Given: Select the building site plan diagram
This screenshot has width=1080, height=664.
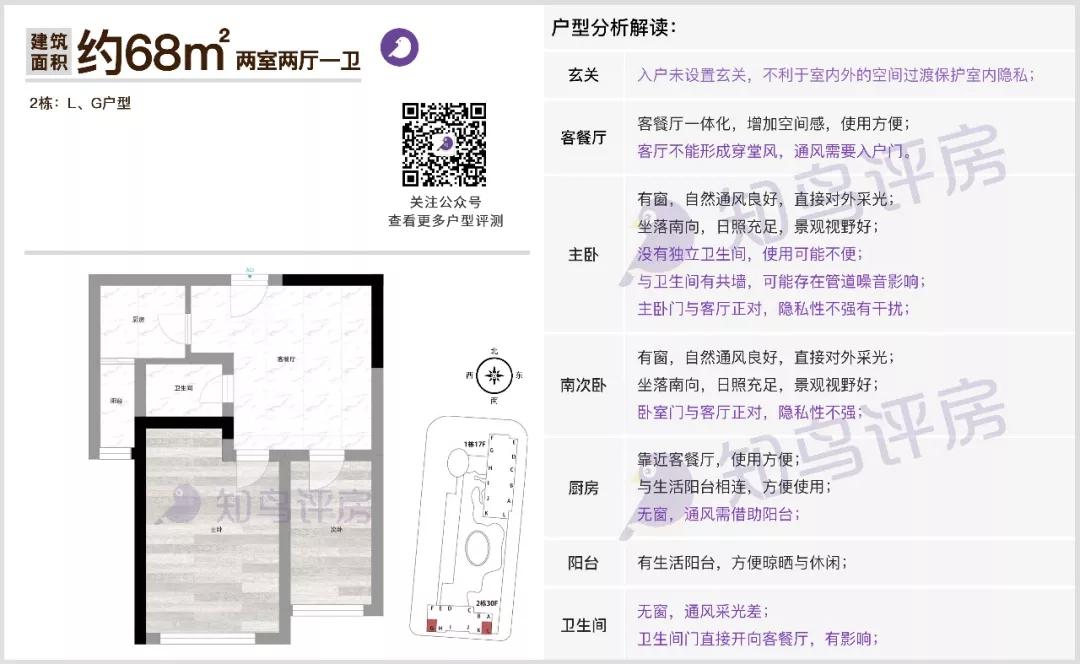Looking at the screenshot, I should click(470, 540).
